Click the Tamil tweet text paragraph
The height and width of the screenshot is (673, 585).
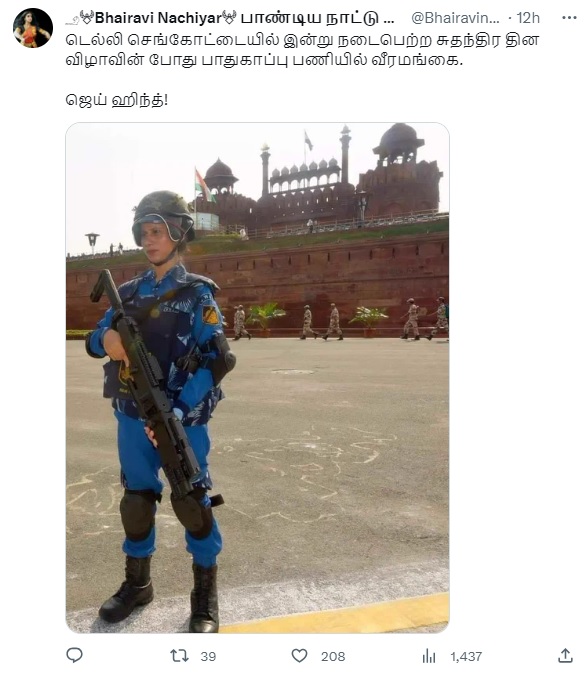coord(302,50)
